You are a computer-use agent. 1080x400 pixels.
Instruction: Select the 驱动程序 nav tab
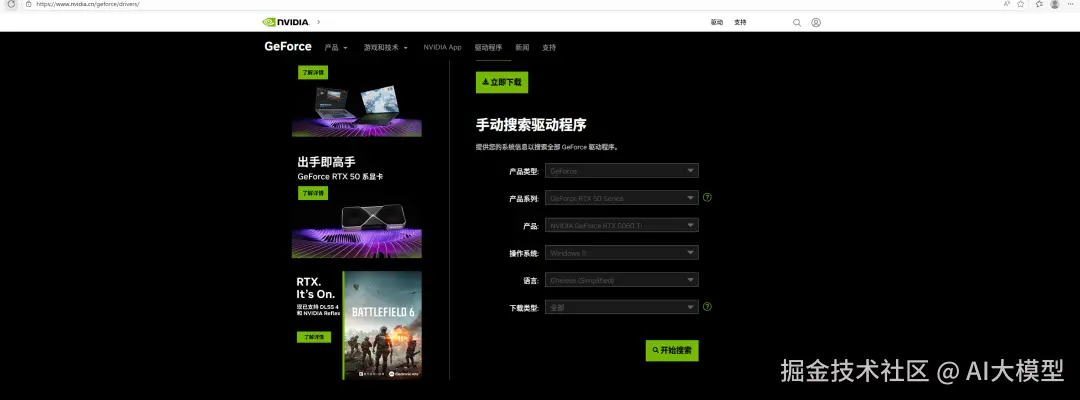[488, 48]
